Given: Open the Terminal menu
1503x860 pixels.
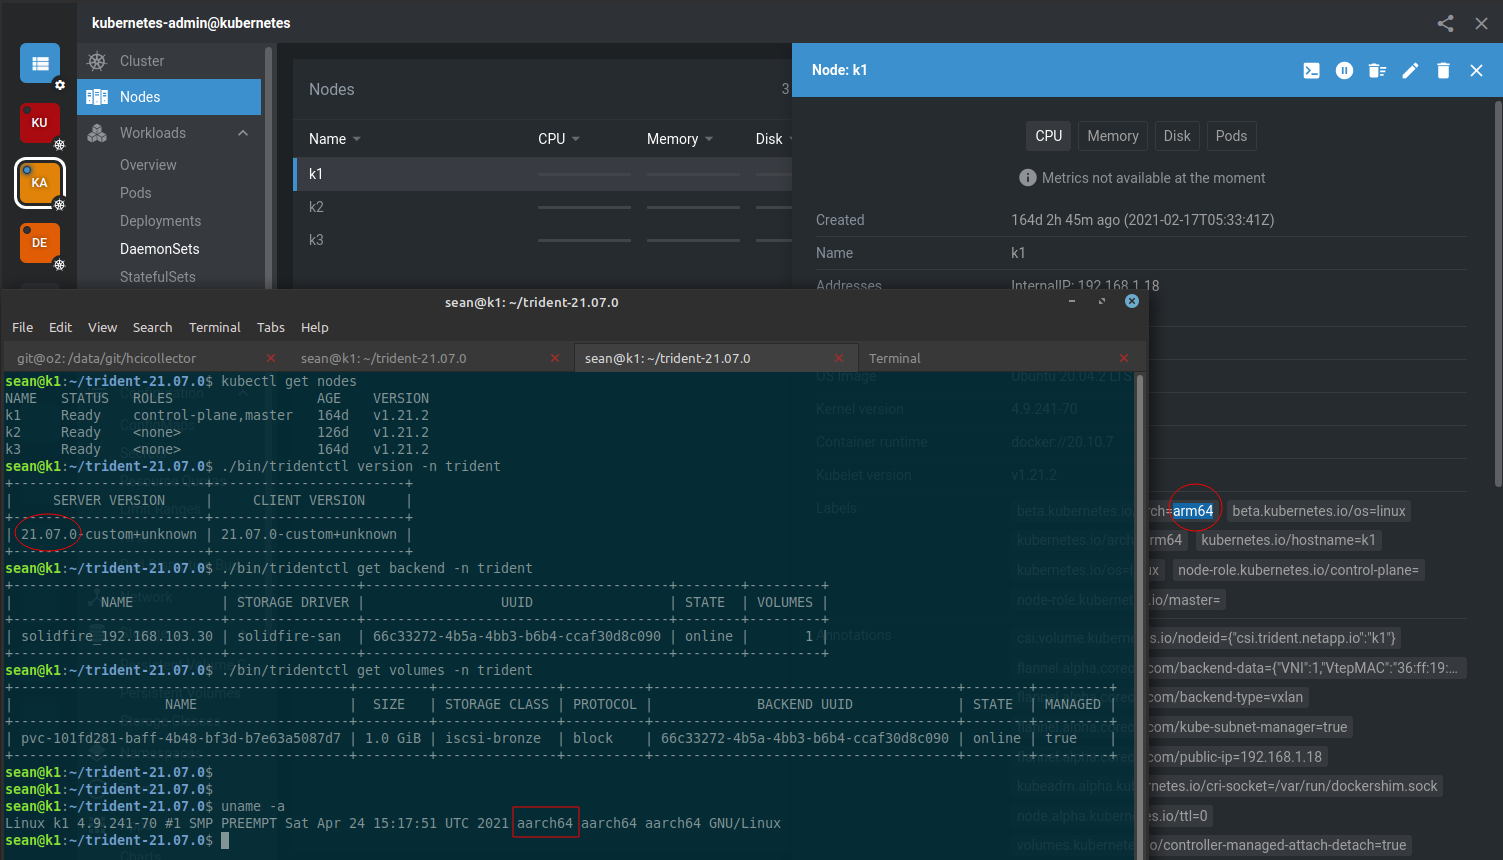Looking at the screenshot, I should [215, 327].
